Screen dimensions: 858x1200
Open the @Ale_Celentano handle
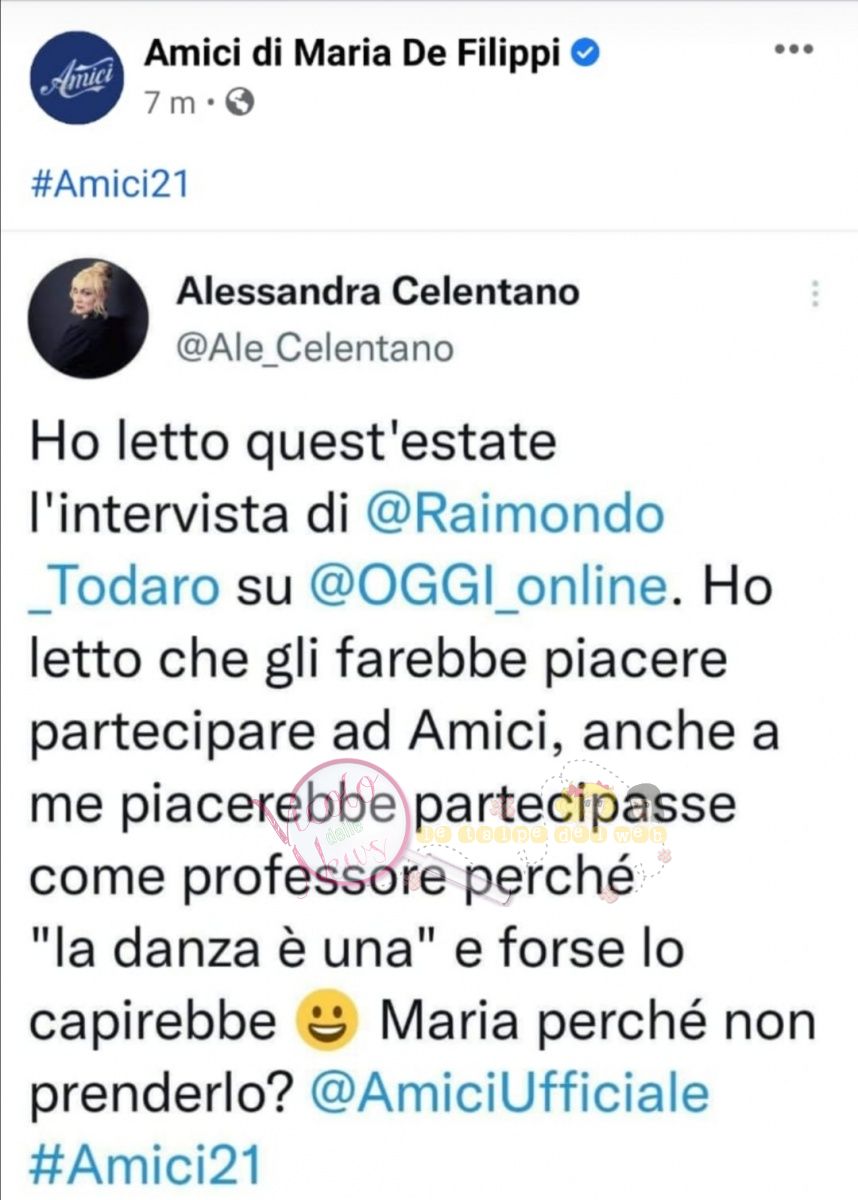[315, 348]
